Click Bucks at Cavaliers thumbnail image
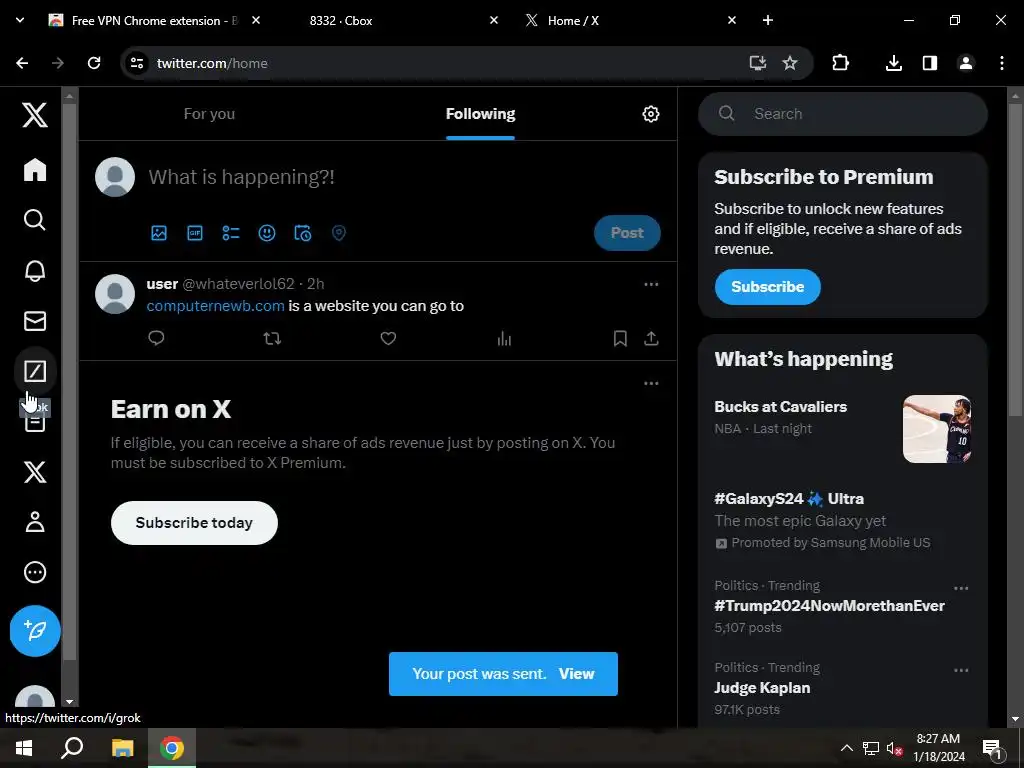 936,429
